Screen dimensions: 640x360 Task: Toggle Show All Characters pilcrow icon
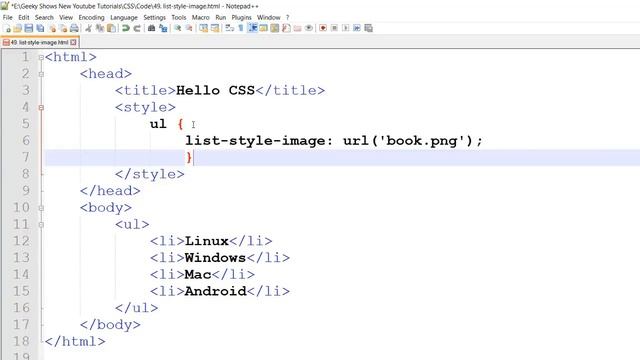(241, 28)
